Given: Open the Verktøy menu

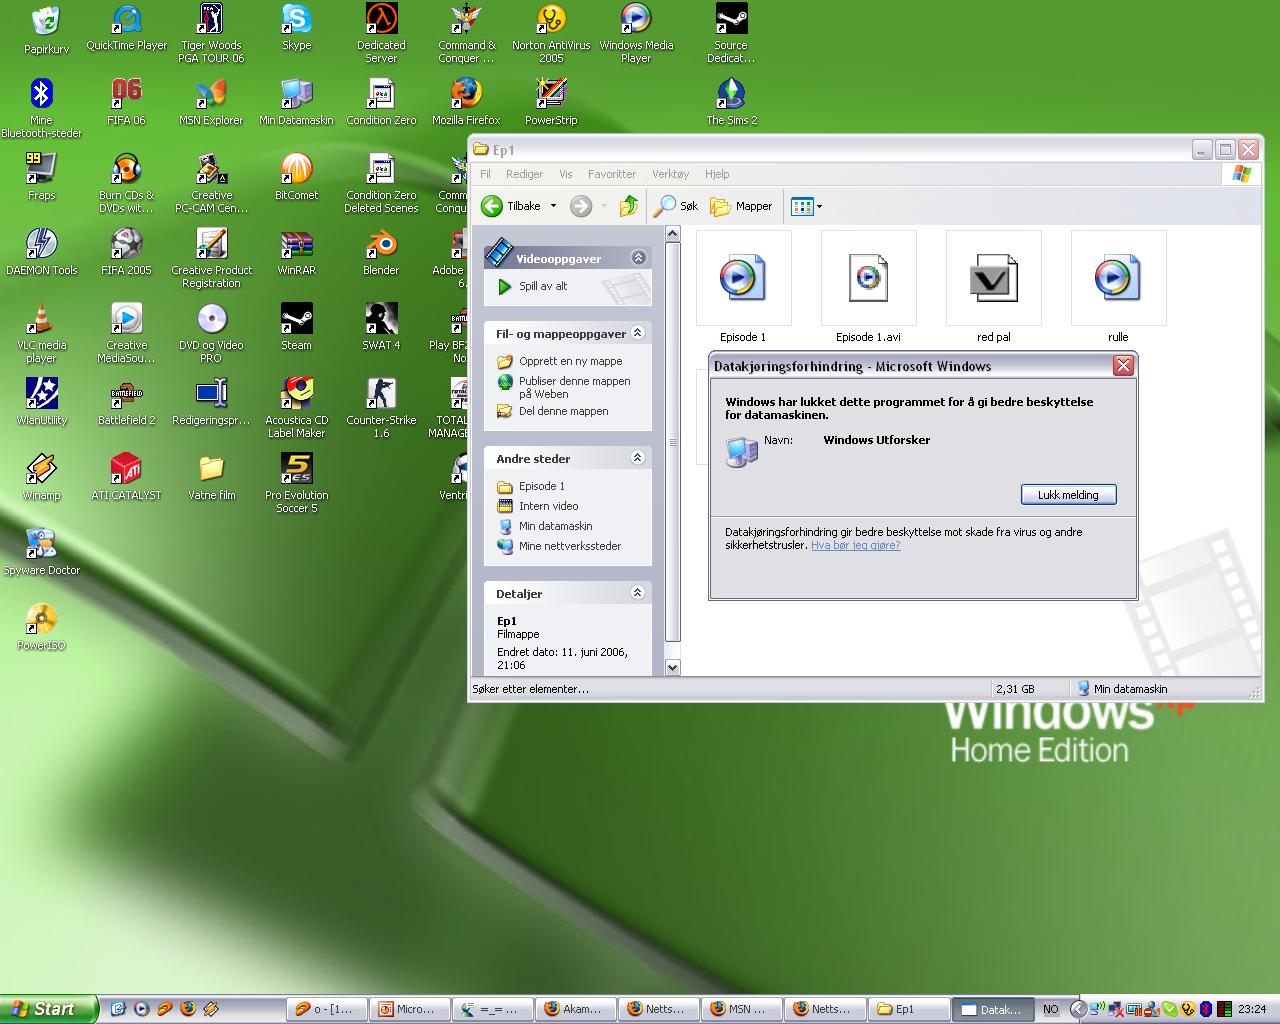Looking at the screenshot, I should coord(670,174).
